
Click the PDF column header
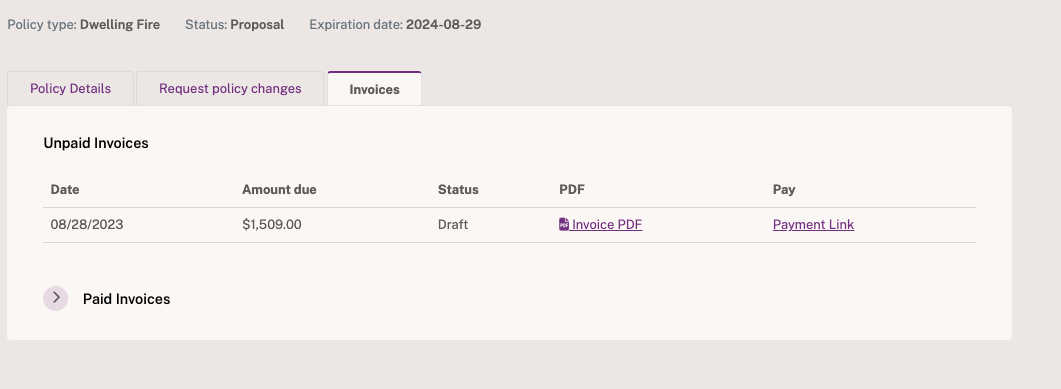pyautogui.click(x=572, y=189)
